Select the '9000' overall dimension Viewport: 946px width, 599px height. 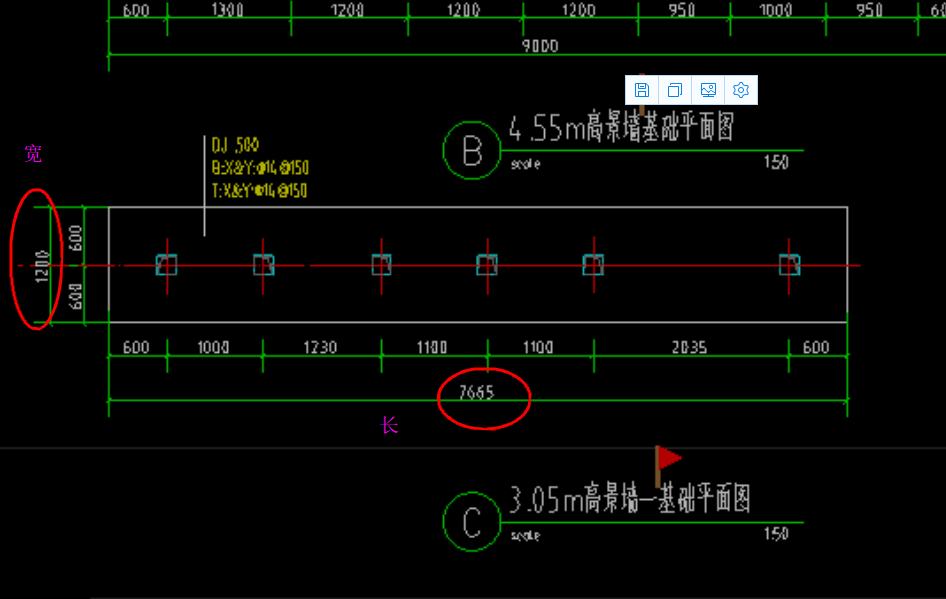[540, 46]
